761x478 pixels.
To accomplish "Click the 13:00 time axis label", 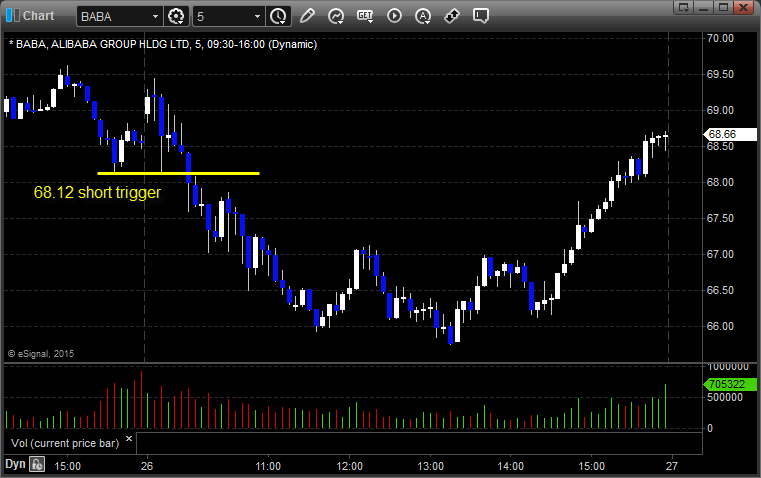I will click(430, 466).
